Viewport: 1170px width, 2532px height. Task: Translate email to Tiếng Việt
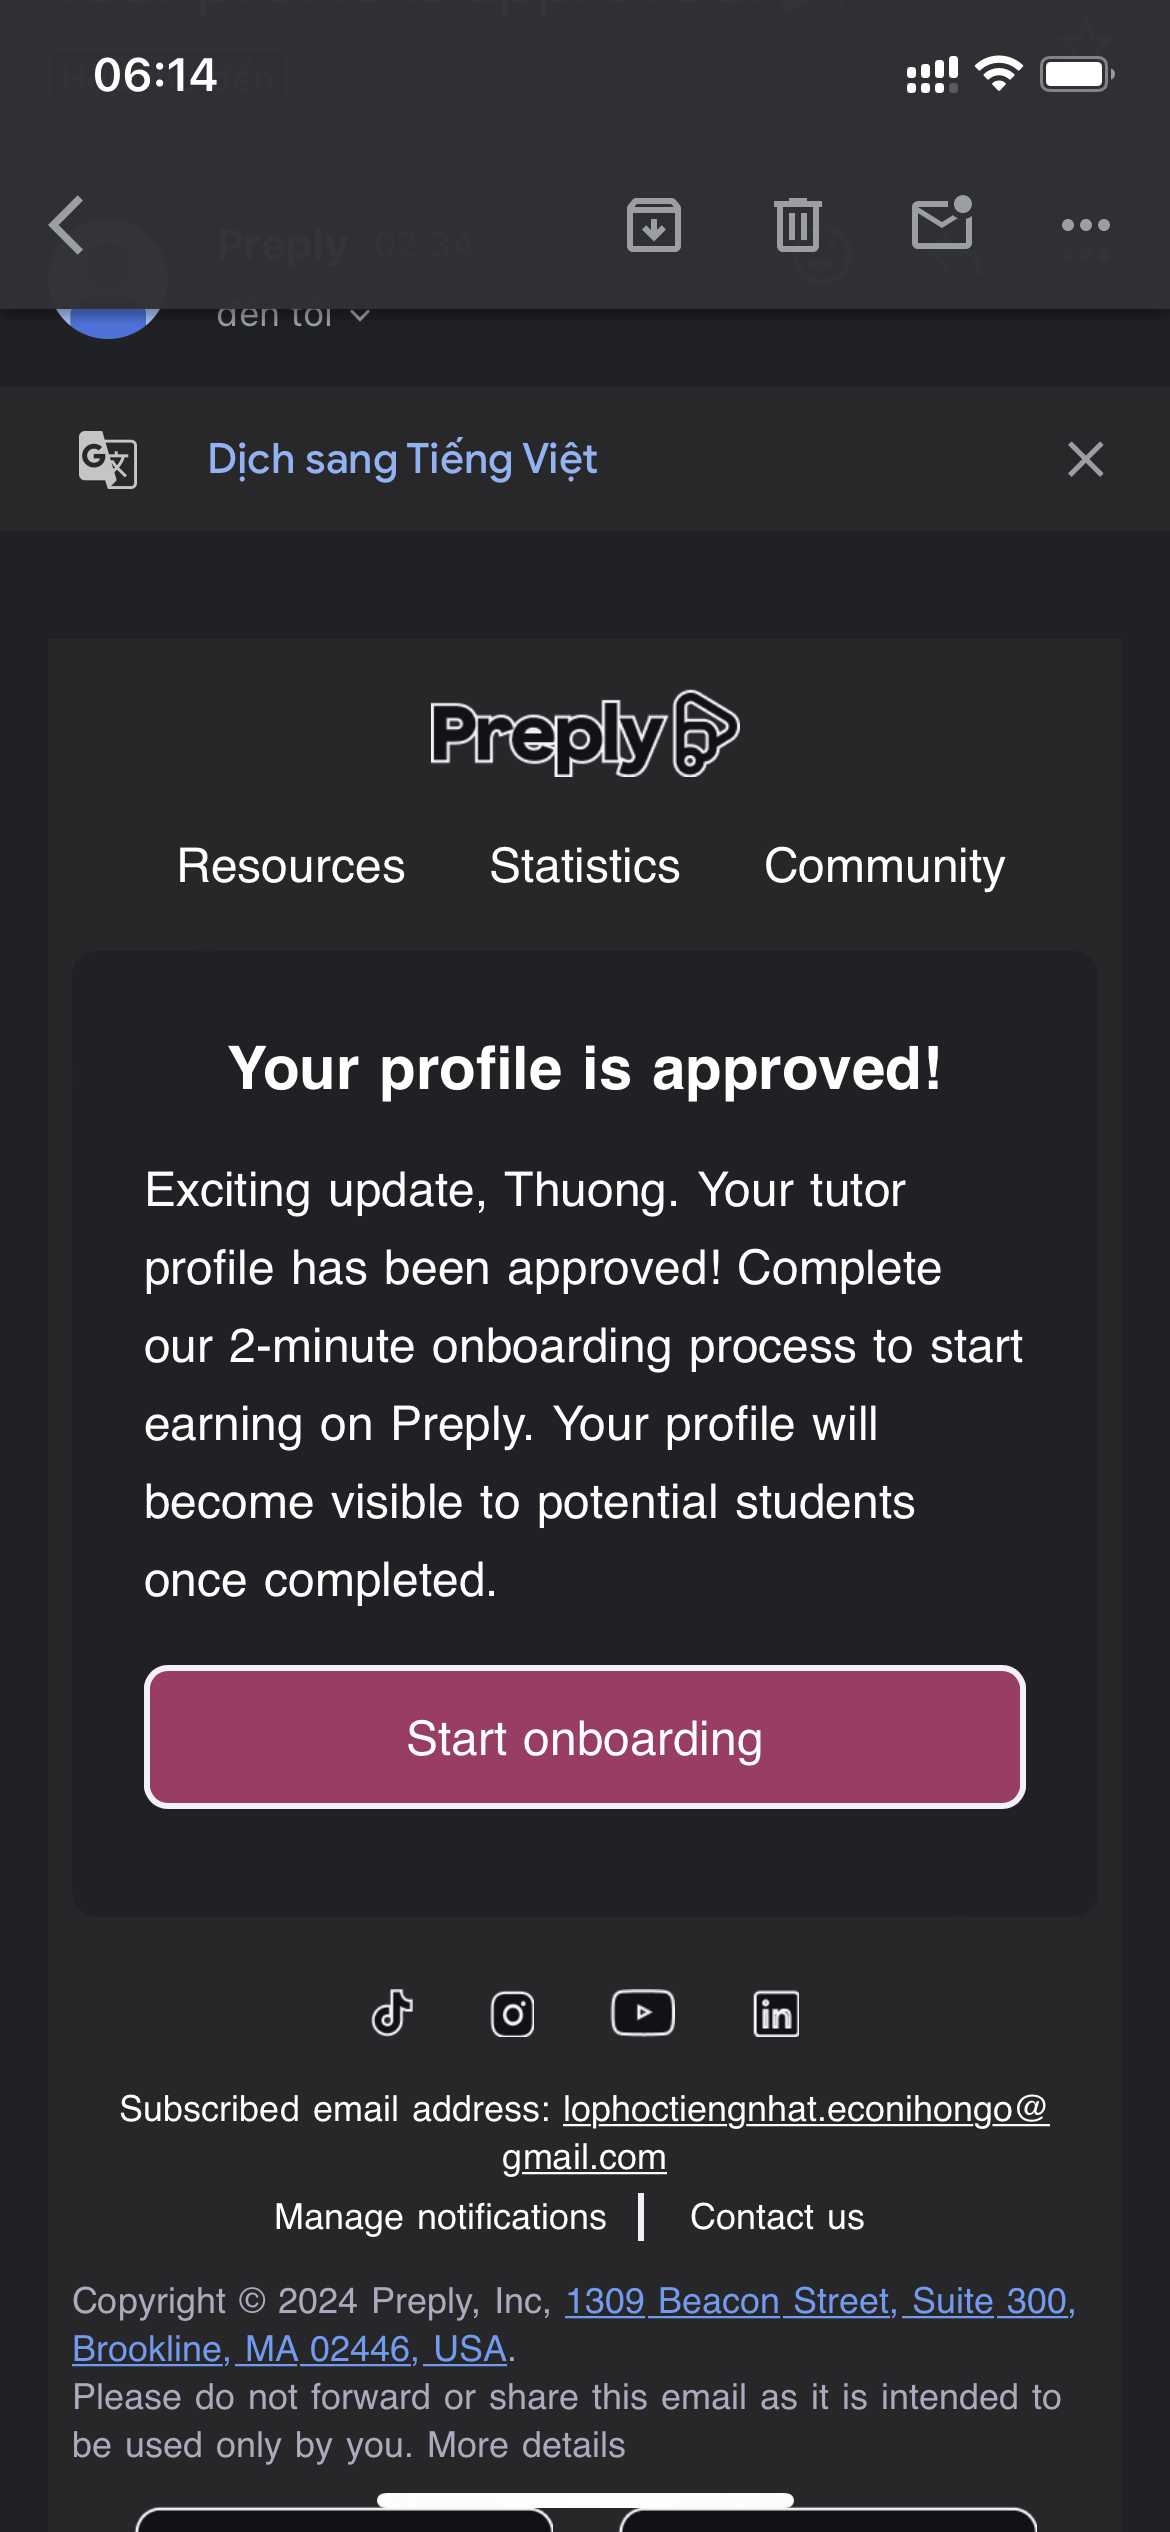point(402,460)
